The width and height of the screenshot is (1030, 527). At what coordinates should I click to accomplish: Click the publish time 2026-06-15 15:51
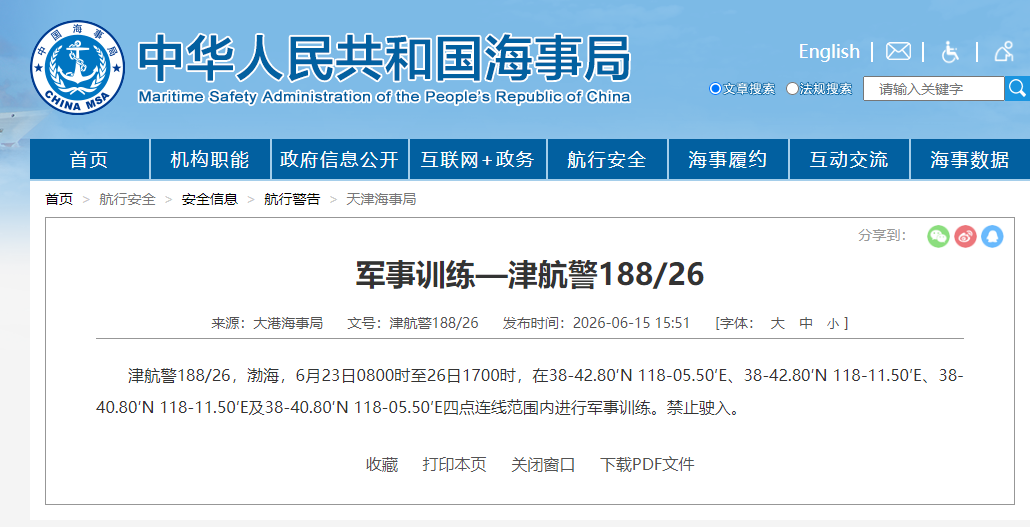coord(631,323)
